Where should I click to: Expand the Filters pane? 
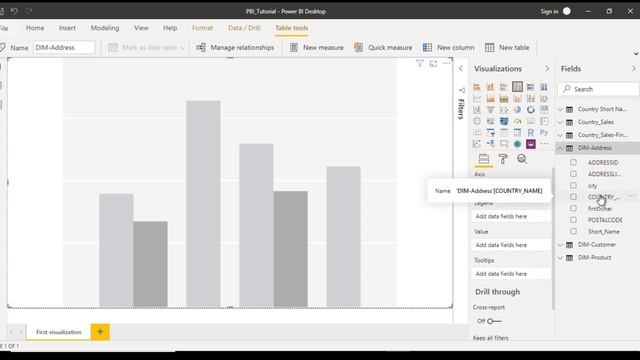[x=461, y=69]
